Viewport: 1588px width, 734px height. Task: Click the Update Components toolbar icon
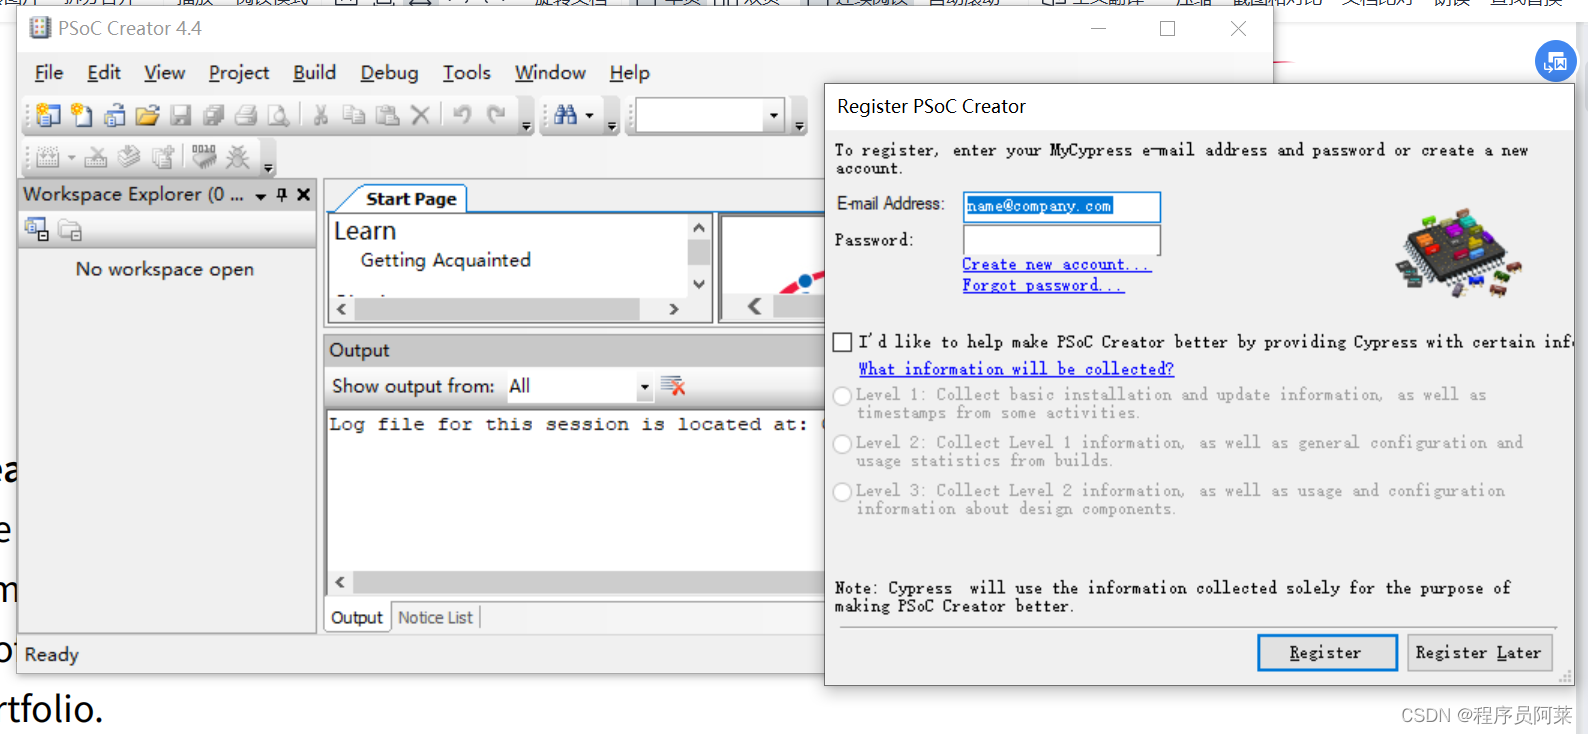[162, 158]
